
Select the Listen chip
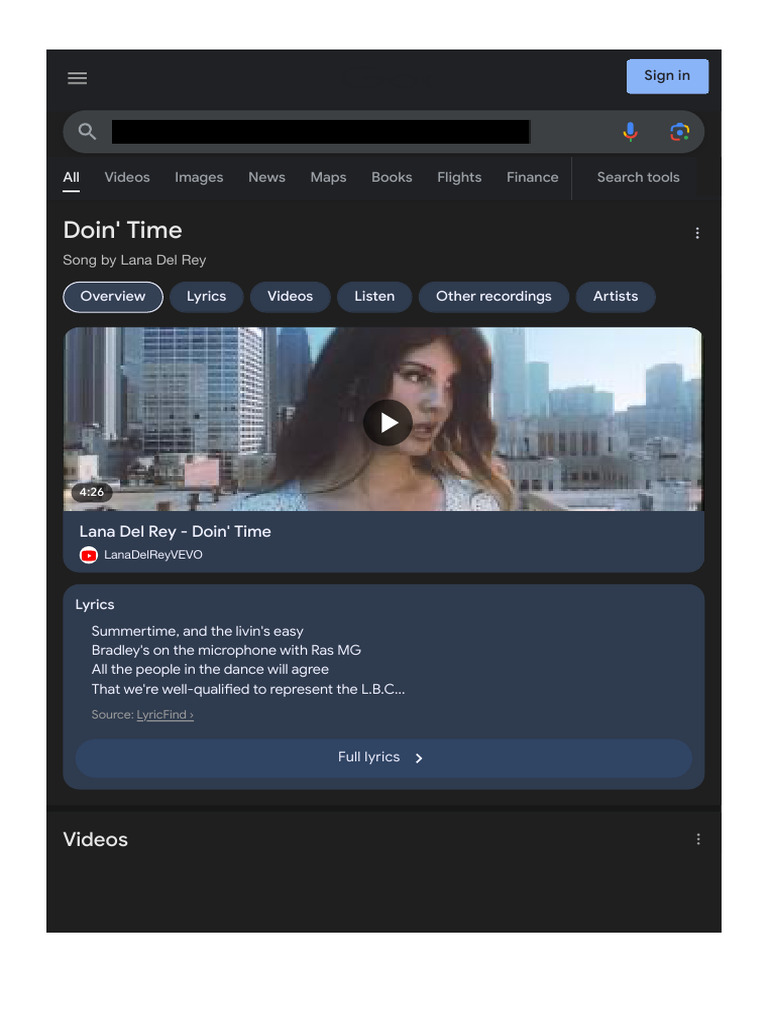coord(374,297)
